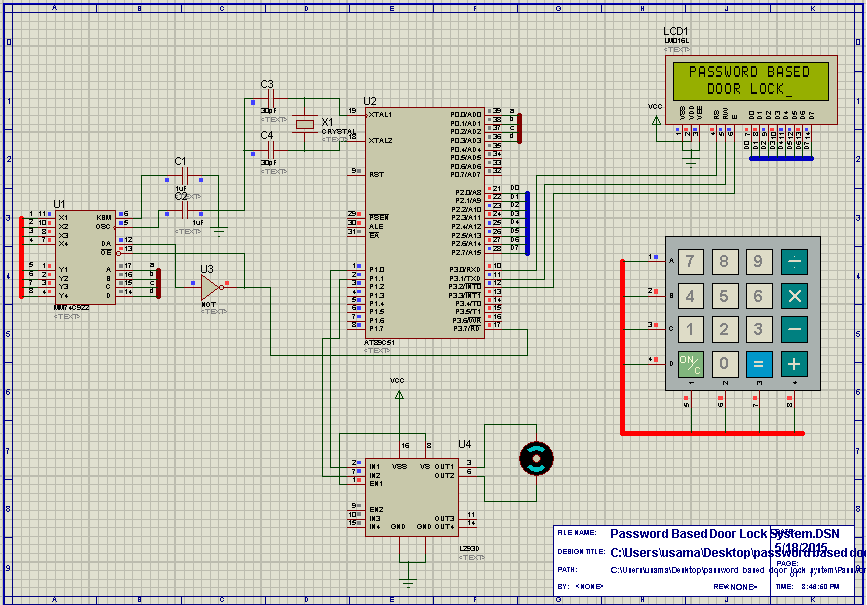
Task: Select the motor symbol beside U4
Action: [537, 458]
